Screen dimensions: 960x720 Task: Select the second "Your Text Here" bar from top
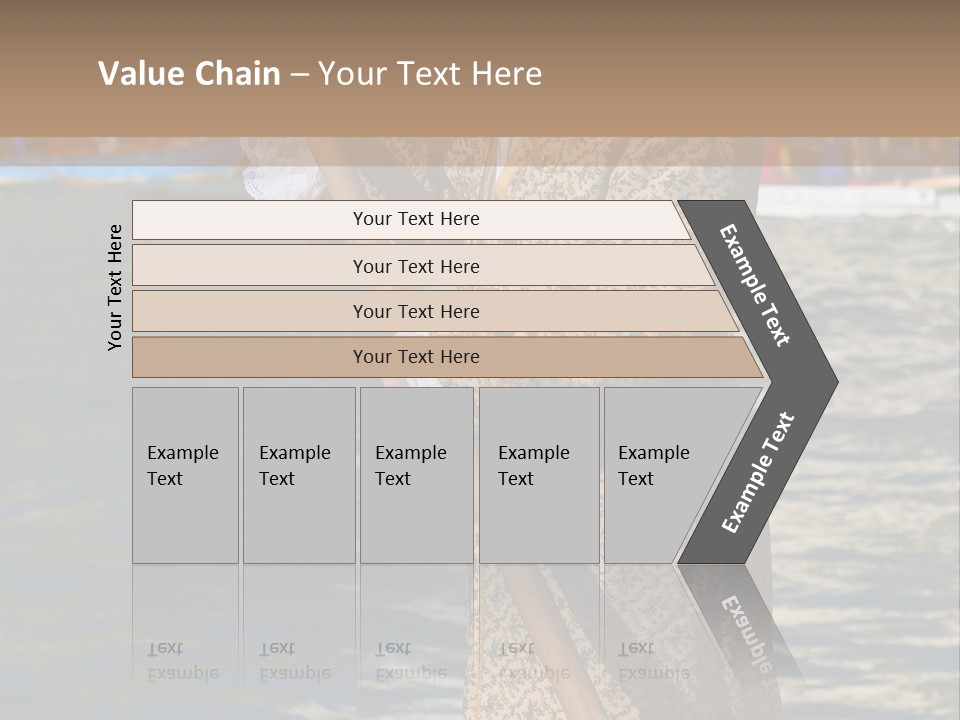[415, 266]
